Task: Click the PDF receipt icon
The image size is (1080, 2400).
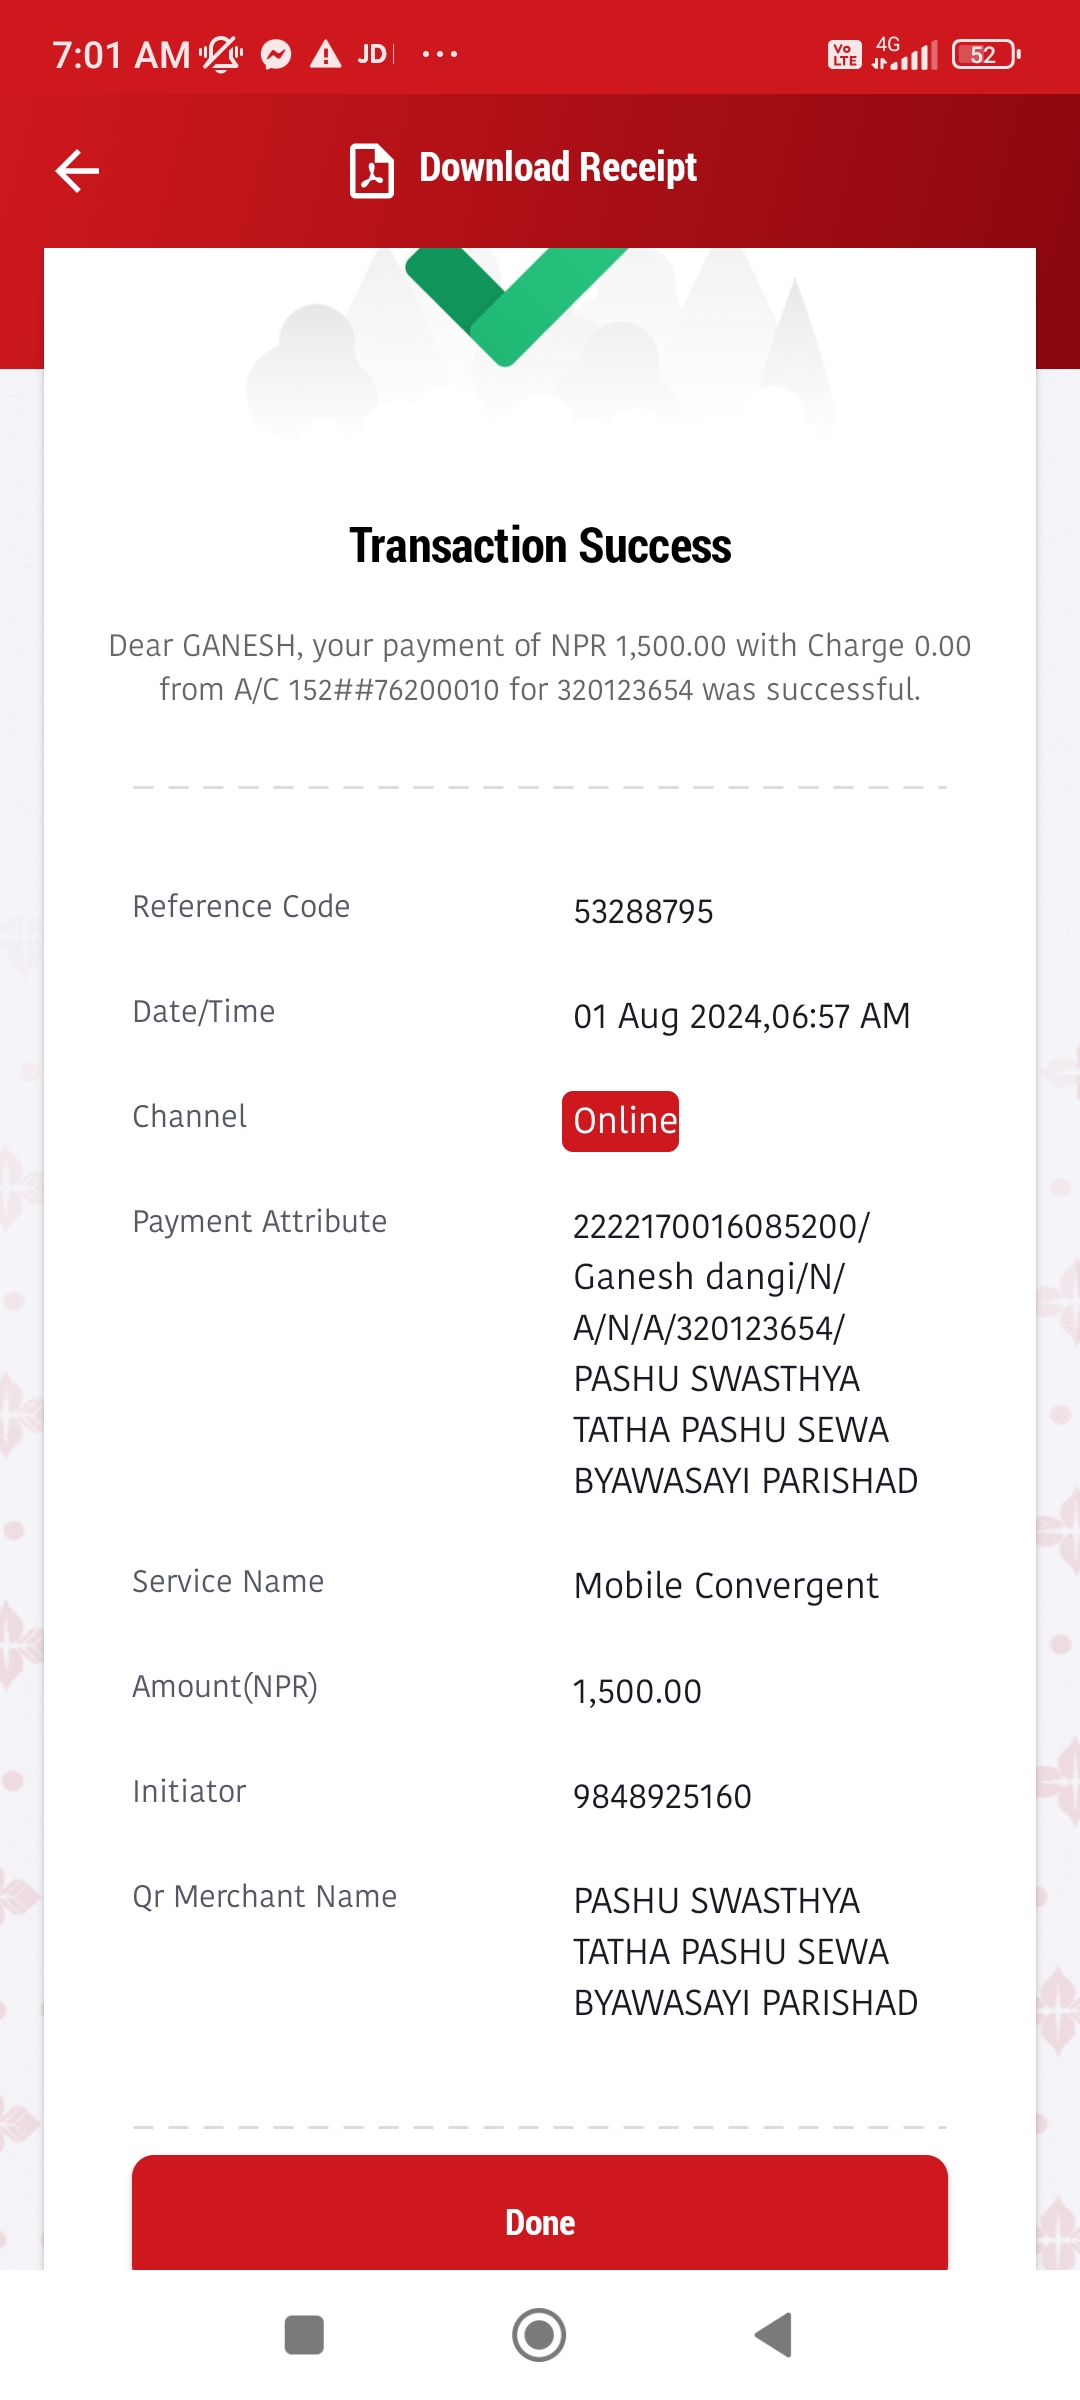Action: [372, 170]
